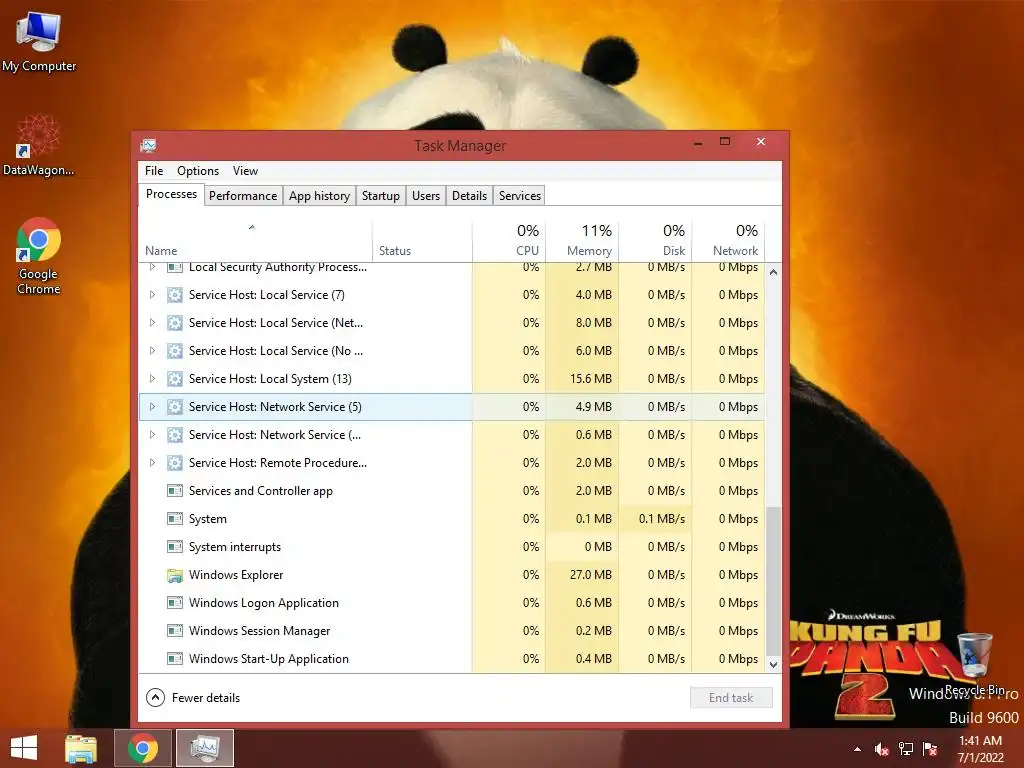Viewport: 1024px width, 768px height.
Task: Sort processes by Name column header
Action: click(x=255, y=240)
